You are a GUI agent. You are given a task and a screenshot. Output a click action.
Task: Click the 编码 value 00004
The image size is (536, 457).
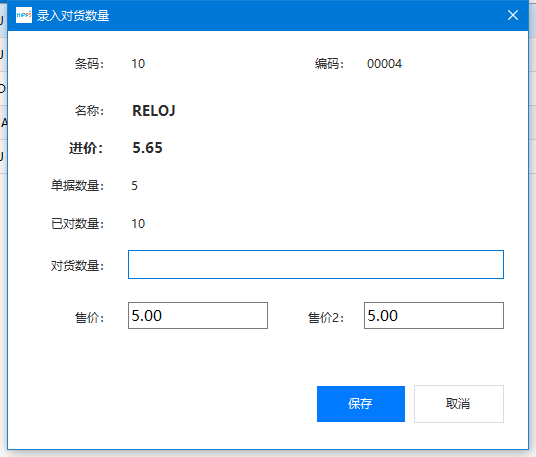pyautogui.click(x=384, y=64)
